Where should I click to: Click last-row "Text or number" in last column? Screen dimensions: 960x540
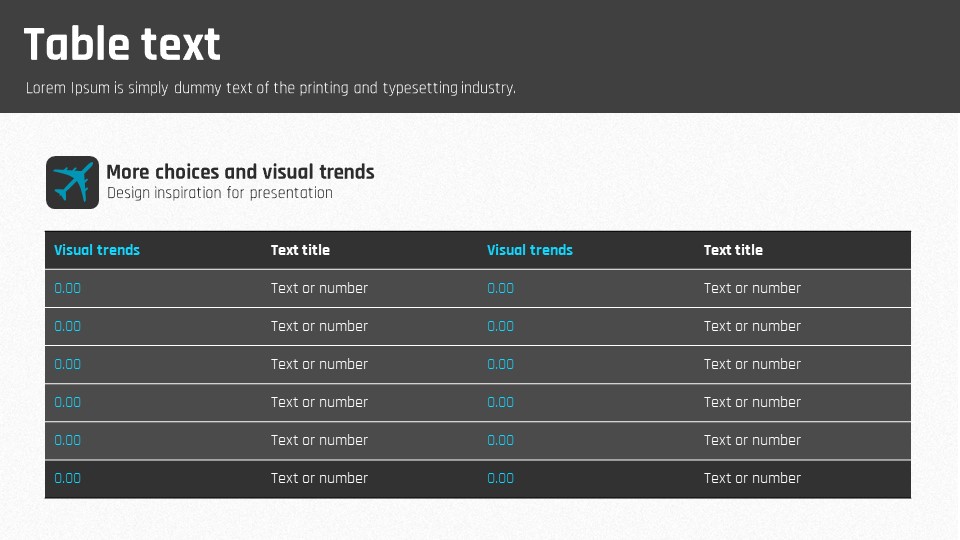(752, 478)
